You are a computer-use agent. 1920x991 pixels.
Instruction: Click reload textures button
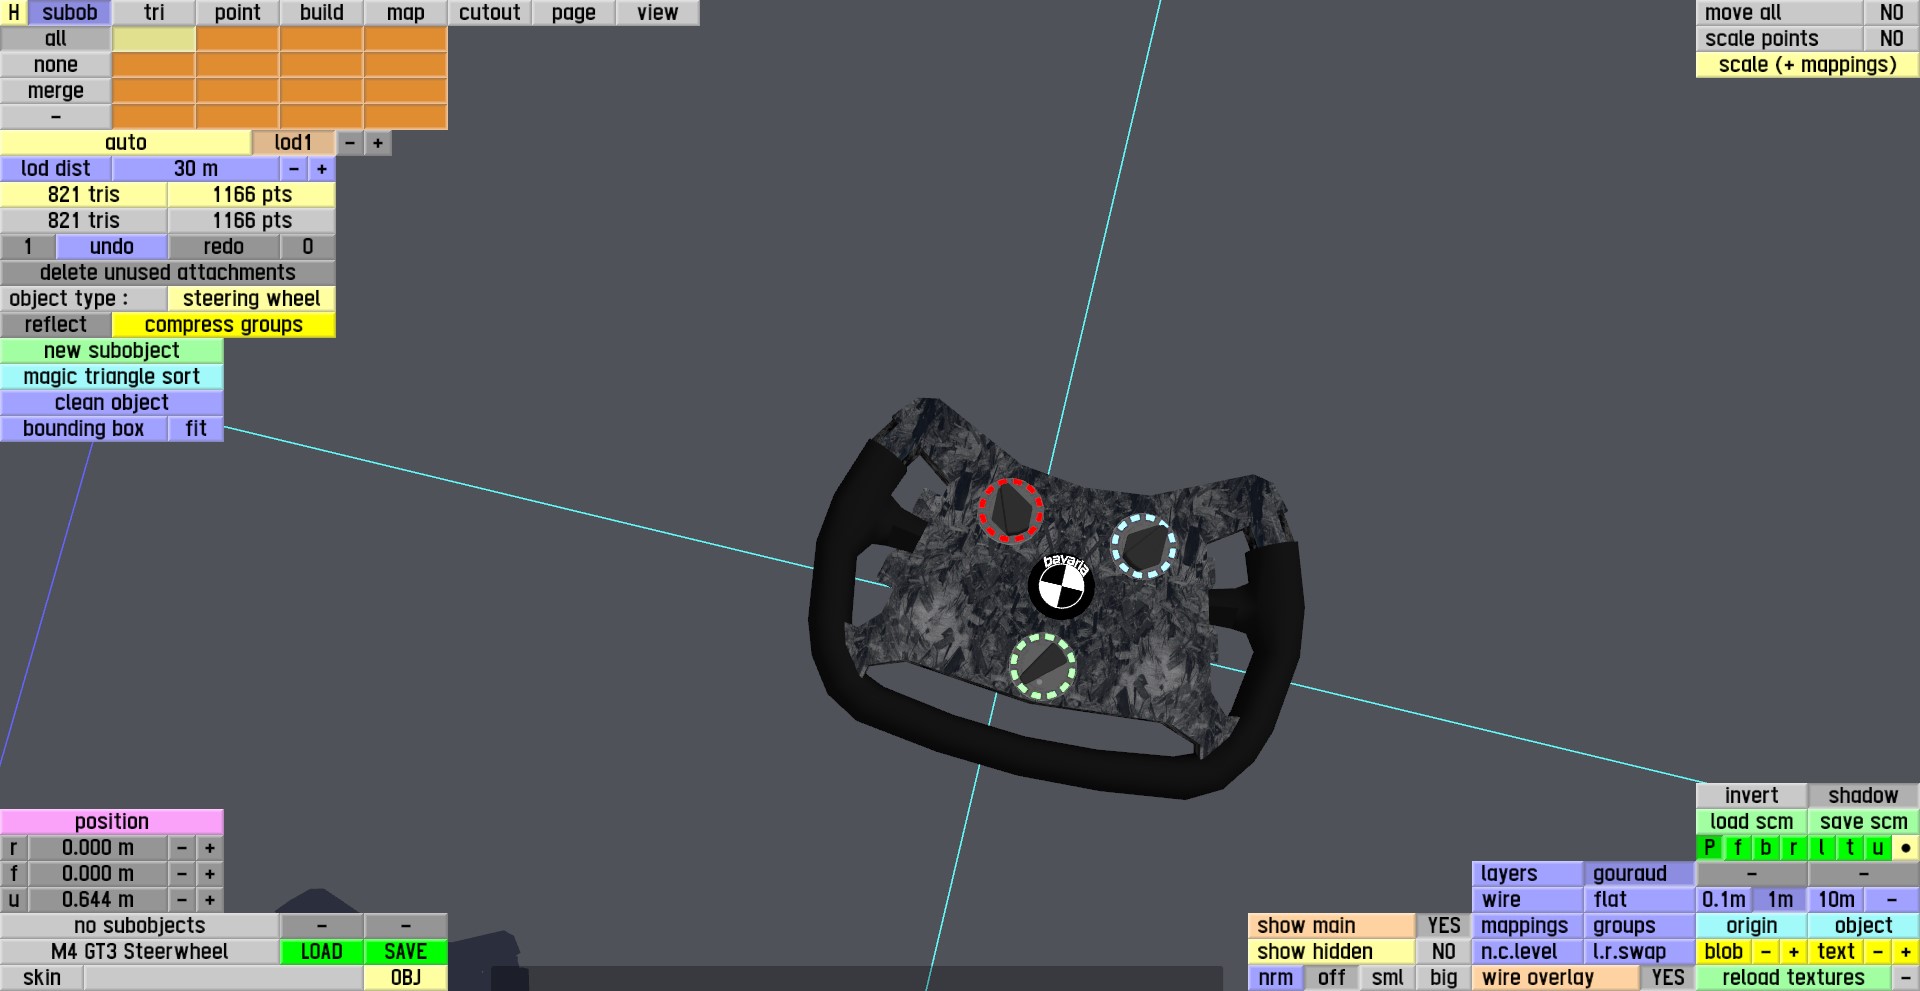click(1794, 978)
